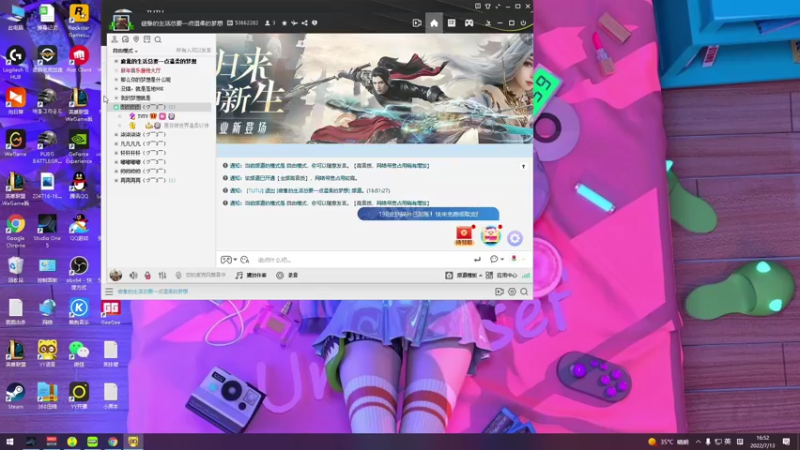Screen dimensions: 800x450
Task: Click my avatar in the bottom control bar
Action: (116, 275)
